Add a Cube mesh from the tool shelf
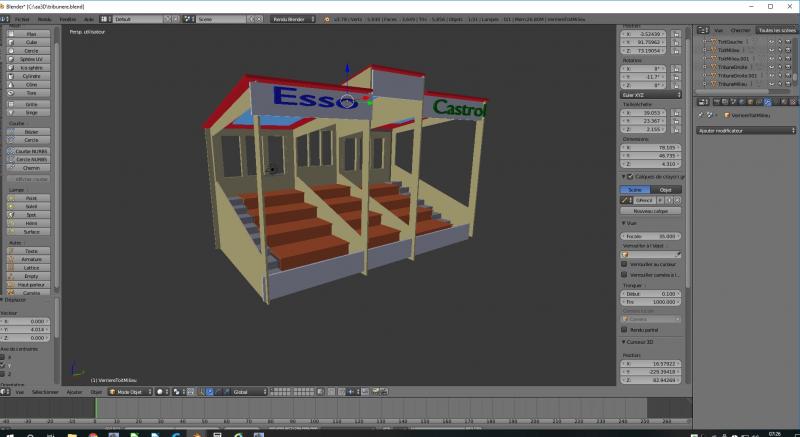Viewport: 800px width, 437px height. point(31,41)
